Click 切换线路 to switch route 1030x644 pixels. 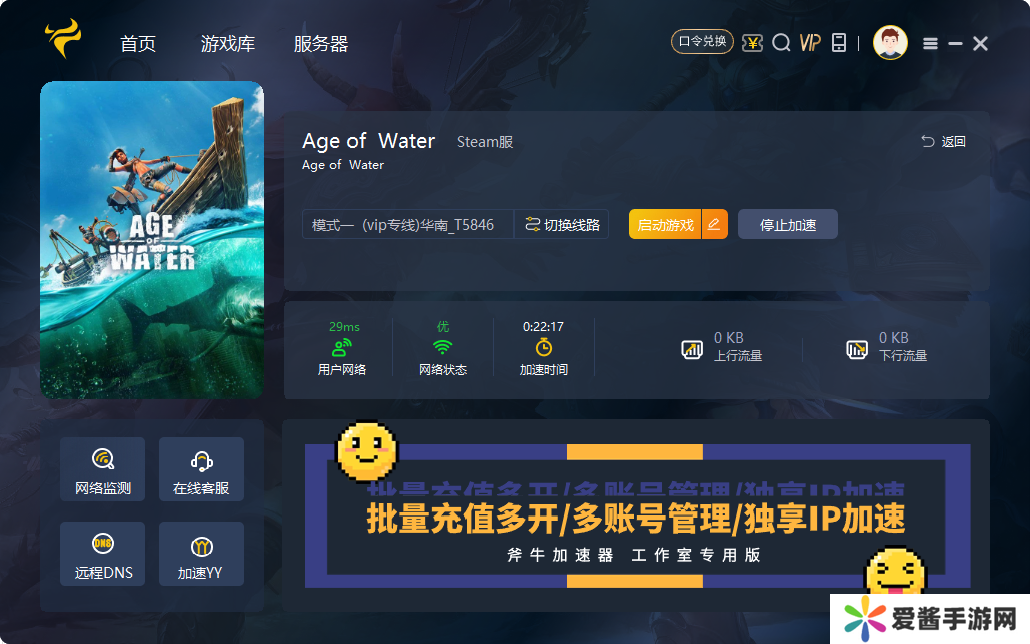562,225
